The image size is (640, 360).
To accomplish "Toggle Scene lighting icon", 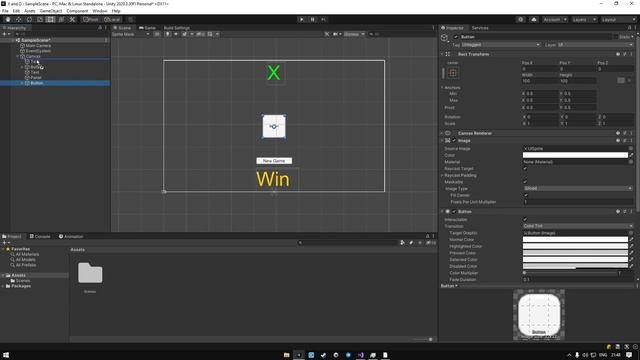I will point(167,34).
